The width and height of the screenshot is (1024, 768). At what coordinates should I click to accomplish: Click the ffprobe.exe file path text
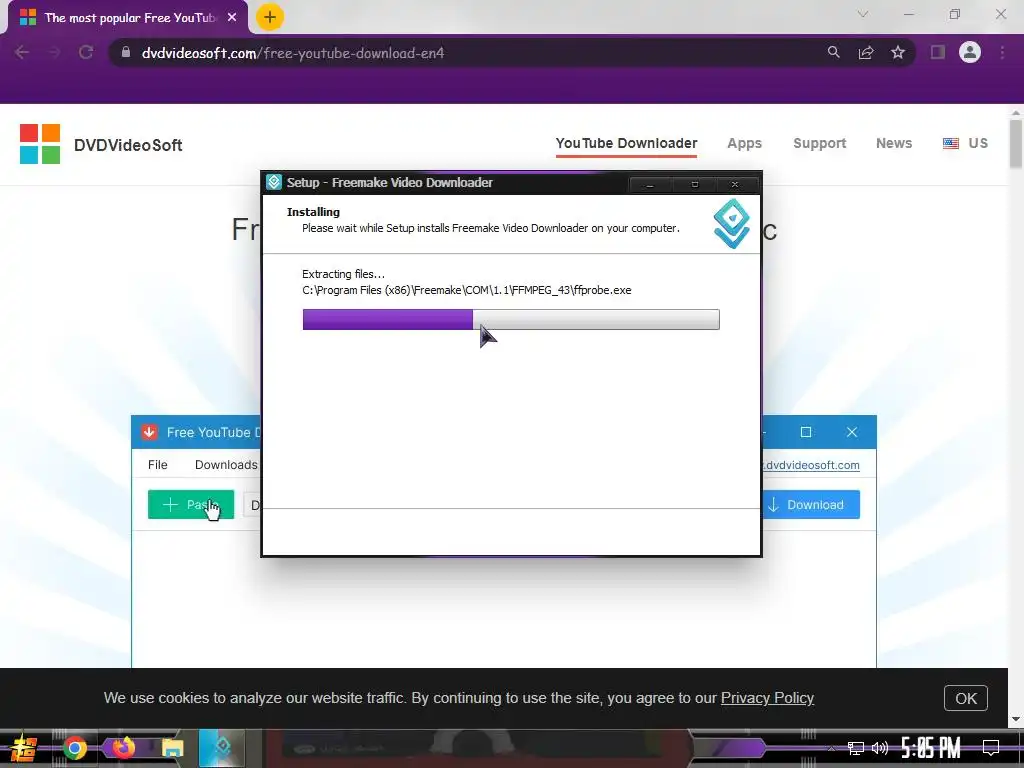466,290
